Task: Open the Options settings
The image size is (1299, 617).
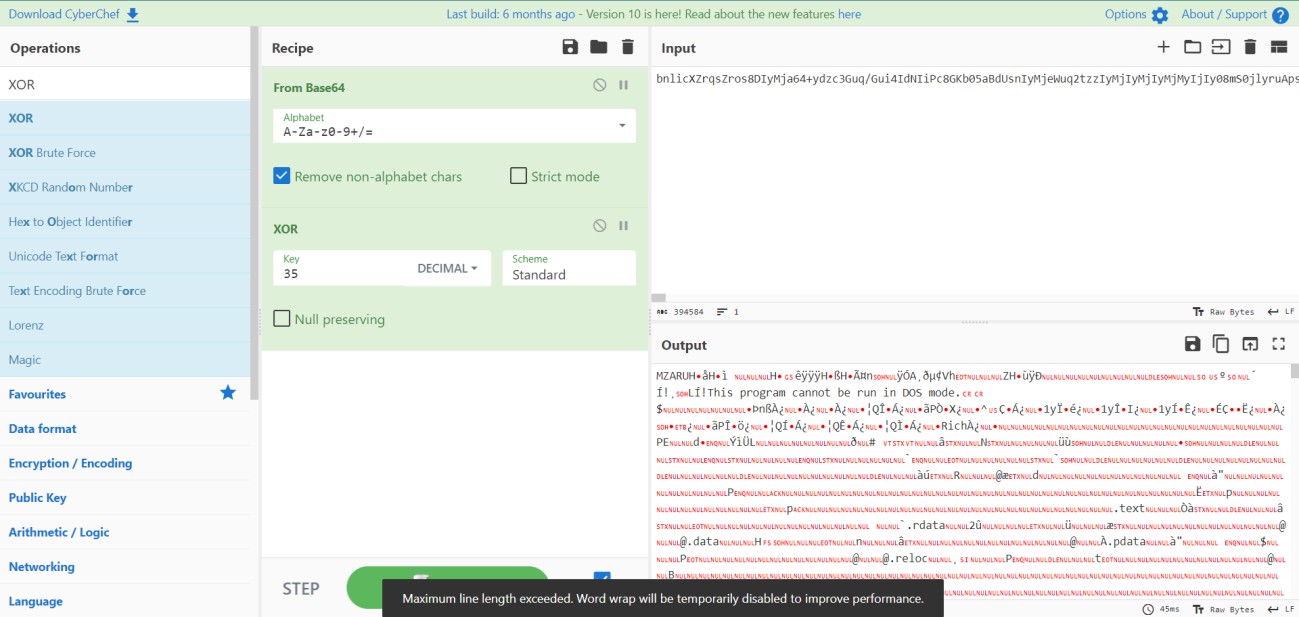Action: coord(1135,14)
